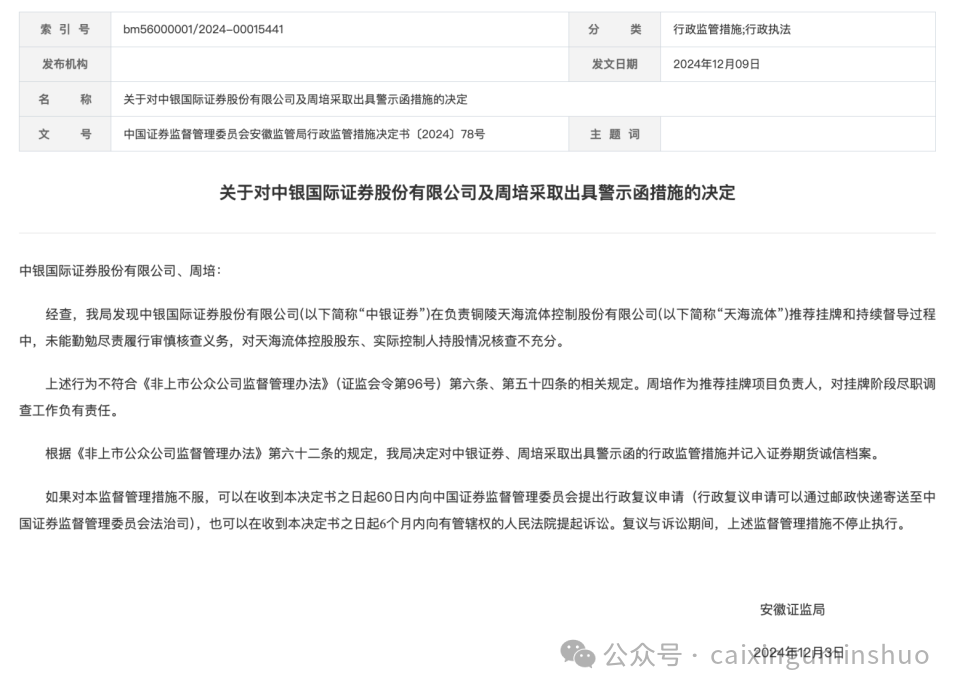Click the 分类 label cell
Screen dimensions: 960x693
(x=615, y=29)
